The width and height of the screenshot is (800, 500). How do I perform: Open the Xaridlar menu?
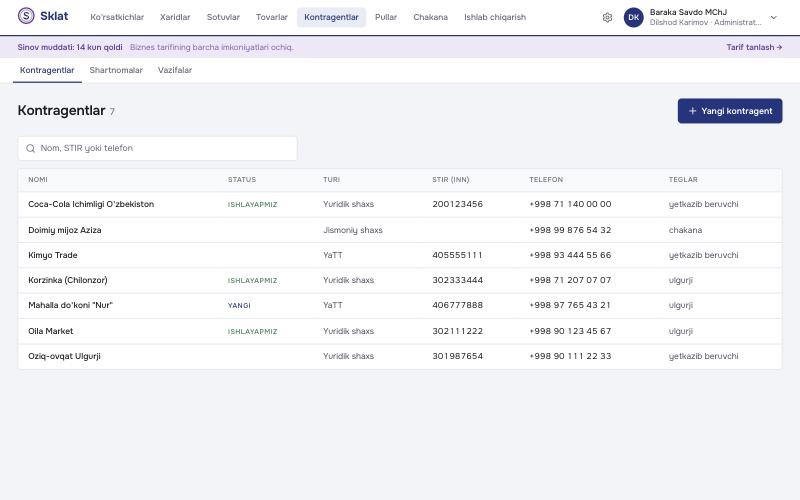coord(175,17)
